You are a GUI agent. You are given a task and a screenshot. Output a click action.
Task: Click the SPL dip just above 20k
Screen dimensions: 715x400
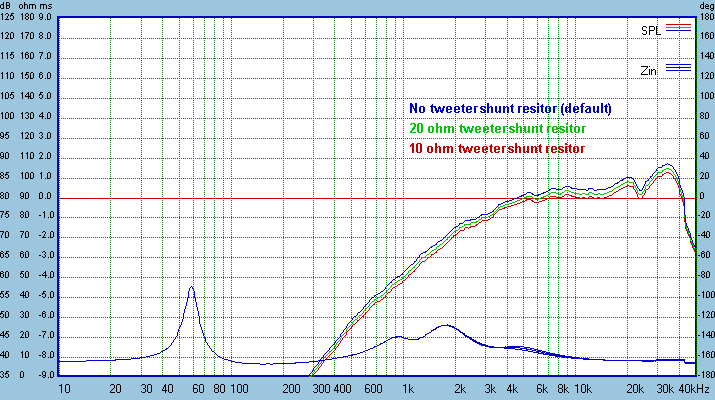641,194
